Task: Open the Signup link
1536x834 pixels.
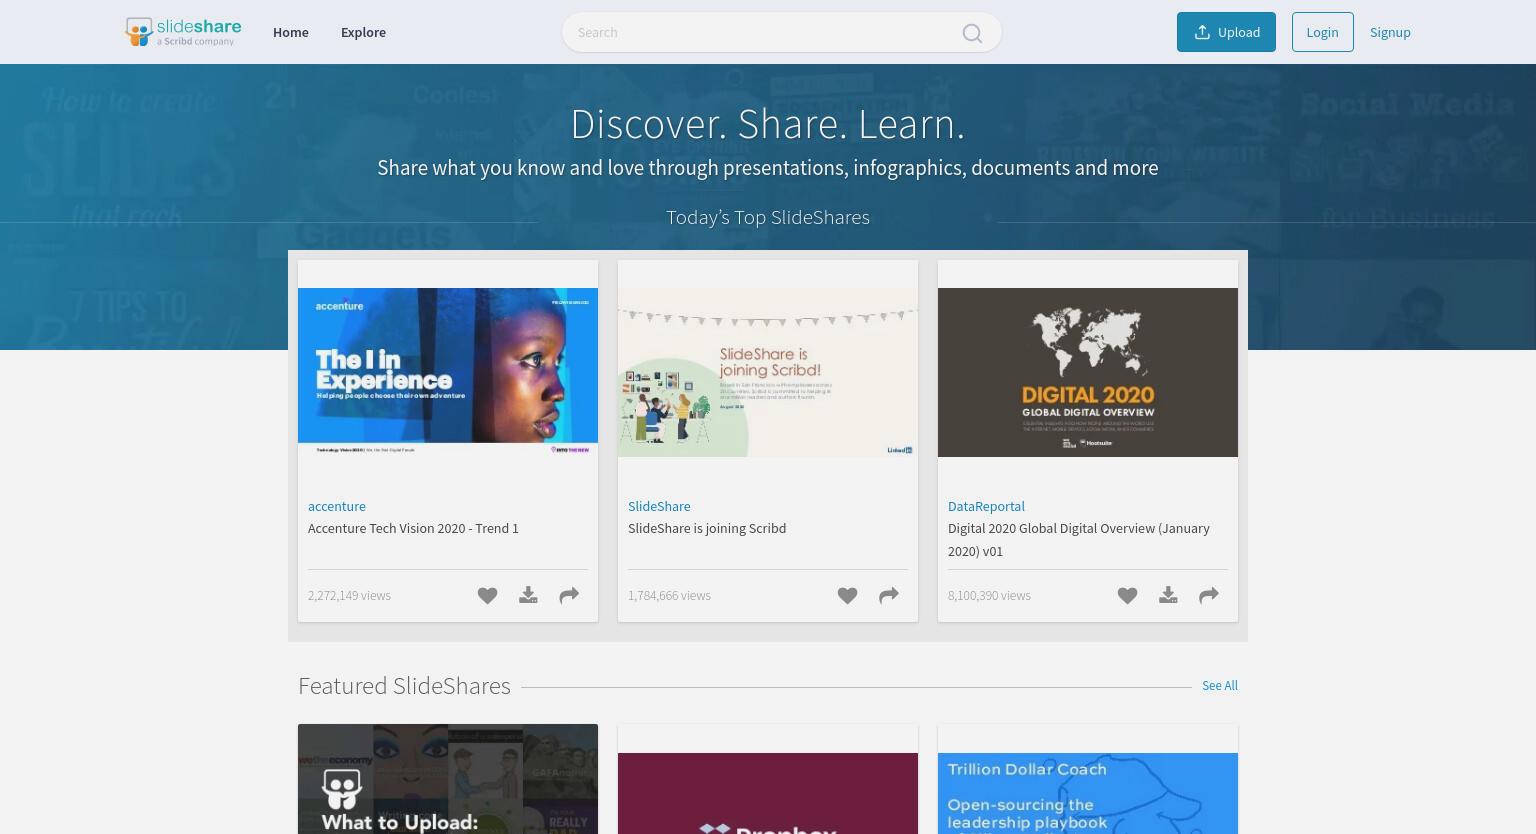Action: pos(1390,32)
